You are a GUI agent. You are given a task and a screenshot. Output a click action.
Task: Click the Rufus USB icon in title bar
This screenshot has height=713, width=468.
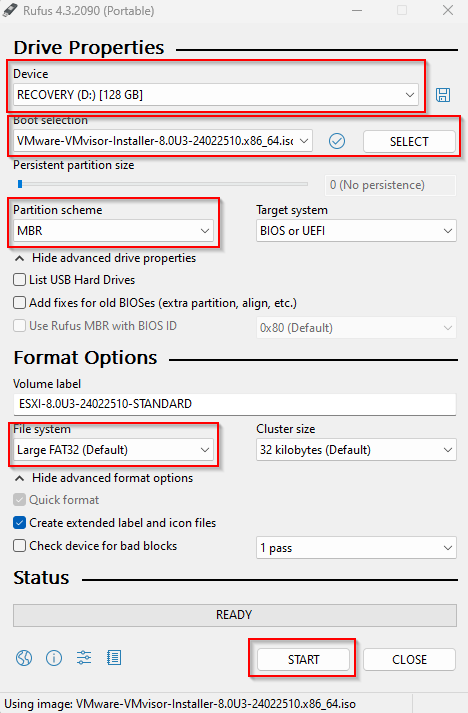pyautogui.click(x=10, y=10)
